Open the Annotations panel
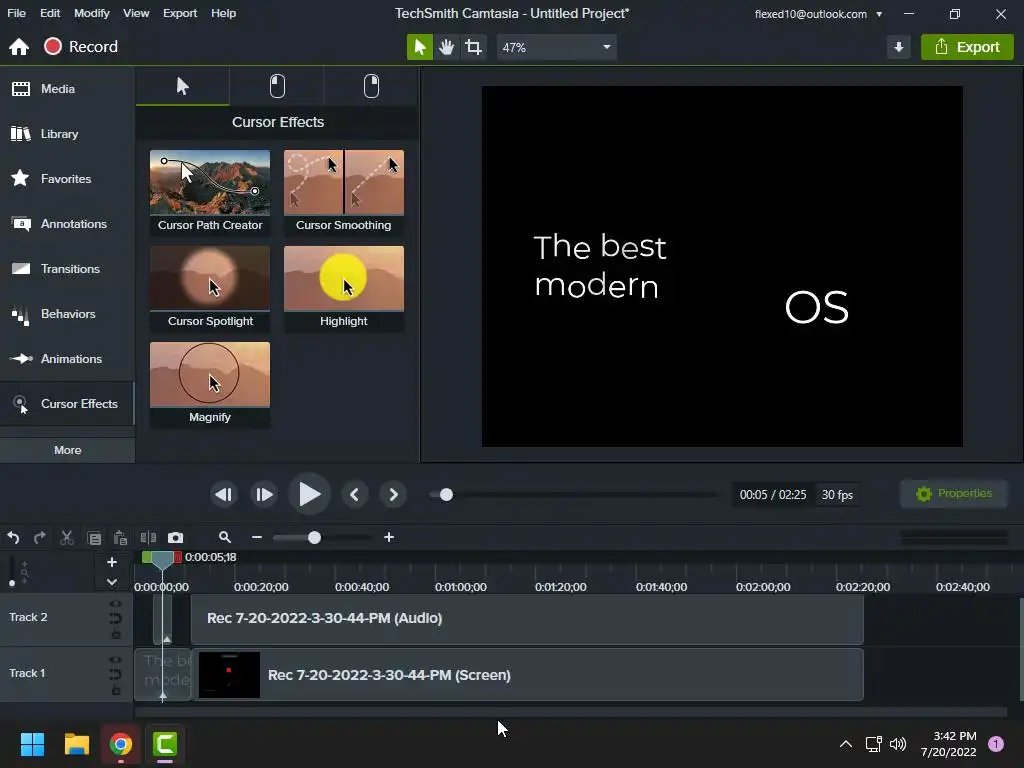This screenshot has height=768, width=1024. [x=67, y=224]
